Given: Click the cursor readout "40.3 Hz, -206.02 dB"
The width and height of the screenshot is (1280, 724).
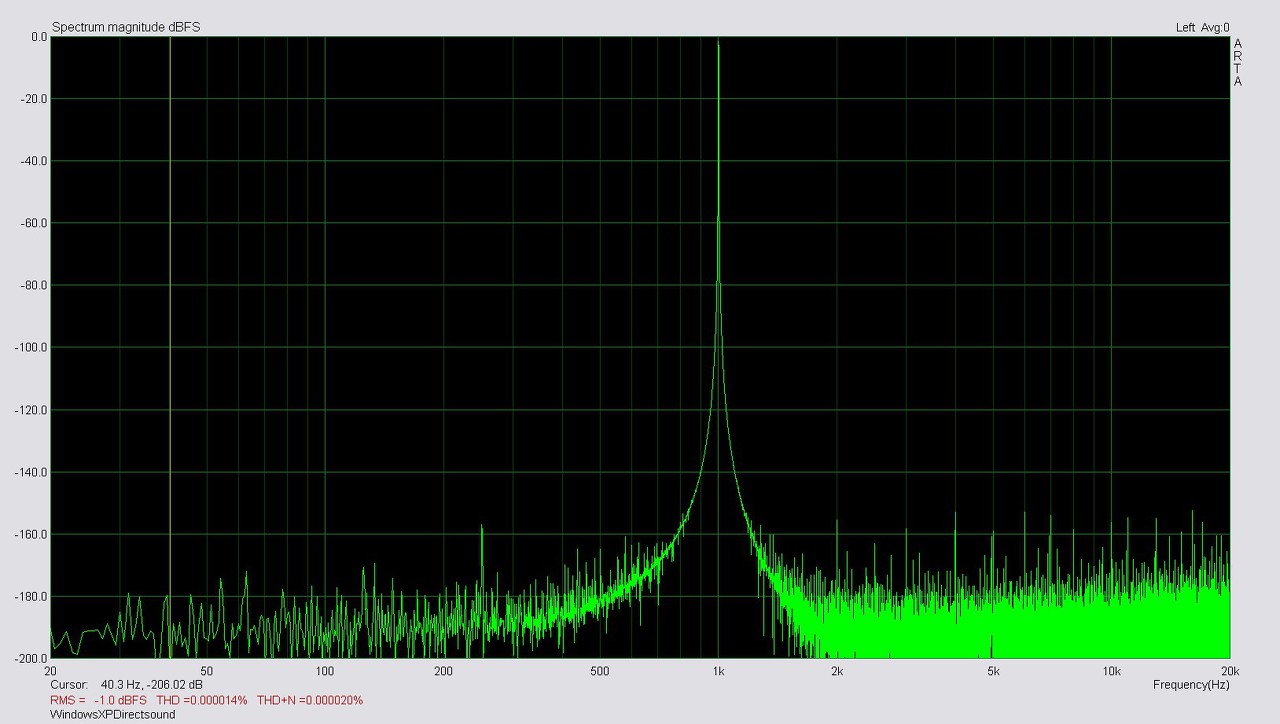Looking at the screenshot, I should pos(152,685).
